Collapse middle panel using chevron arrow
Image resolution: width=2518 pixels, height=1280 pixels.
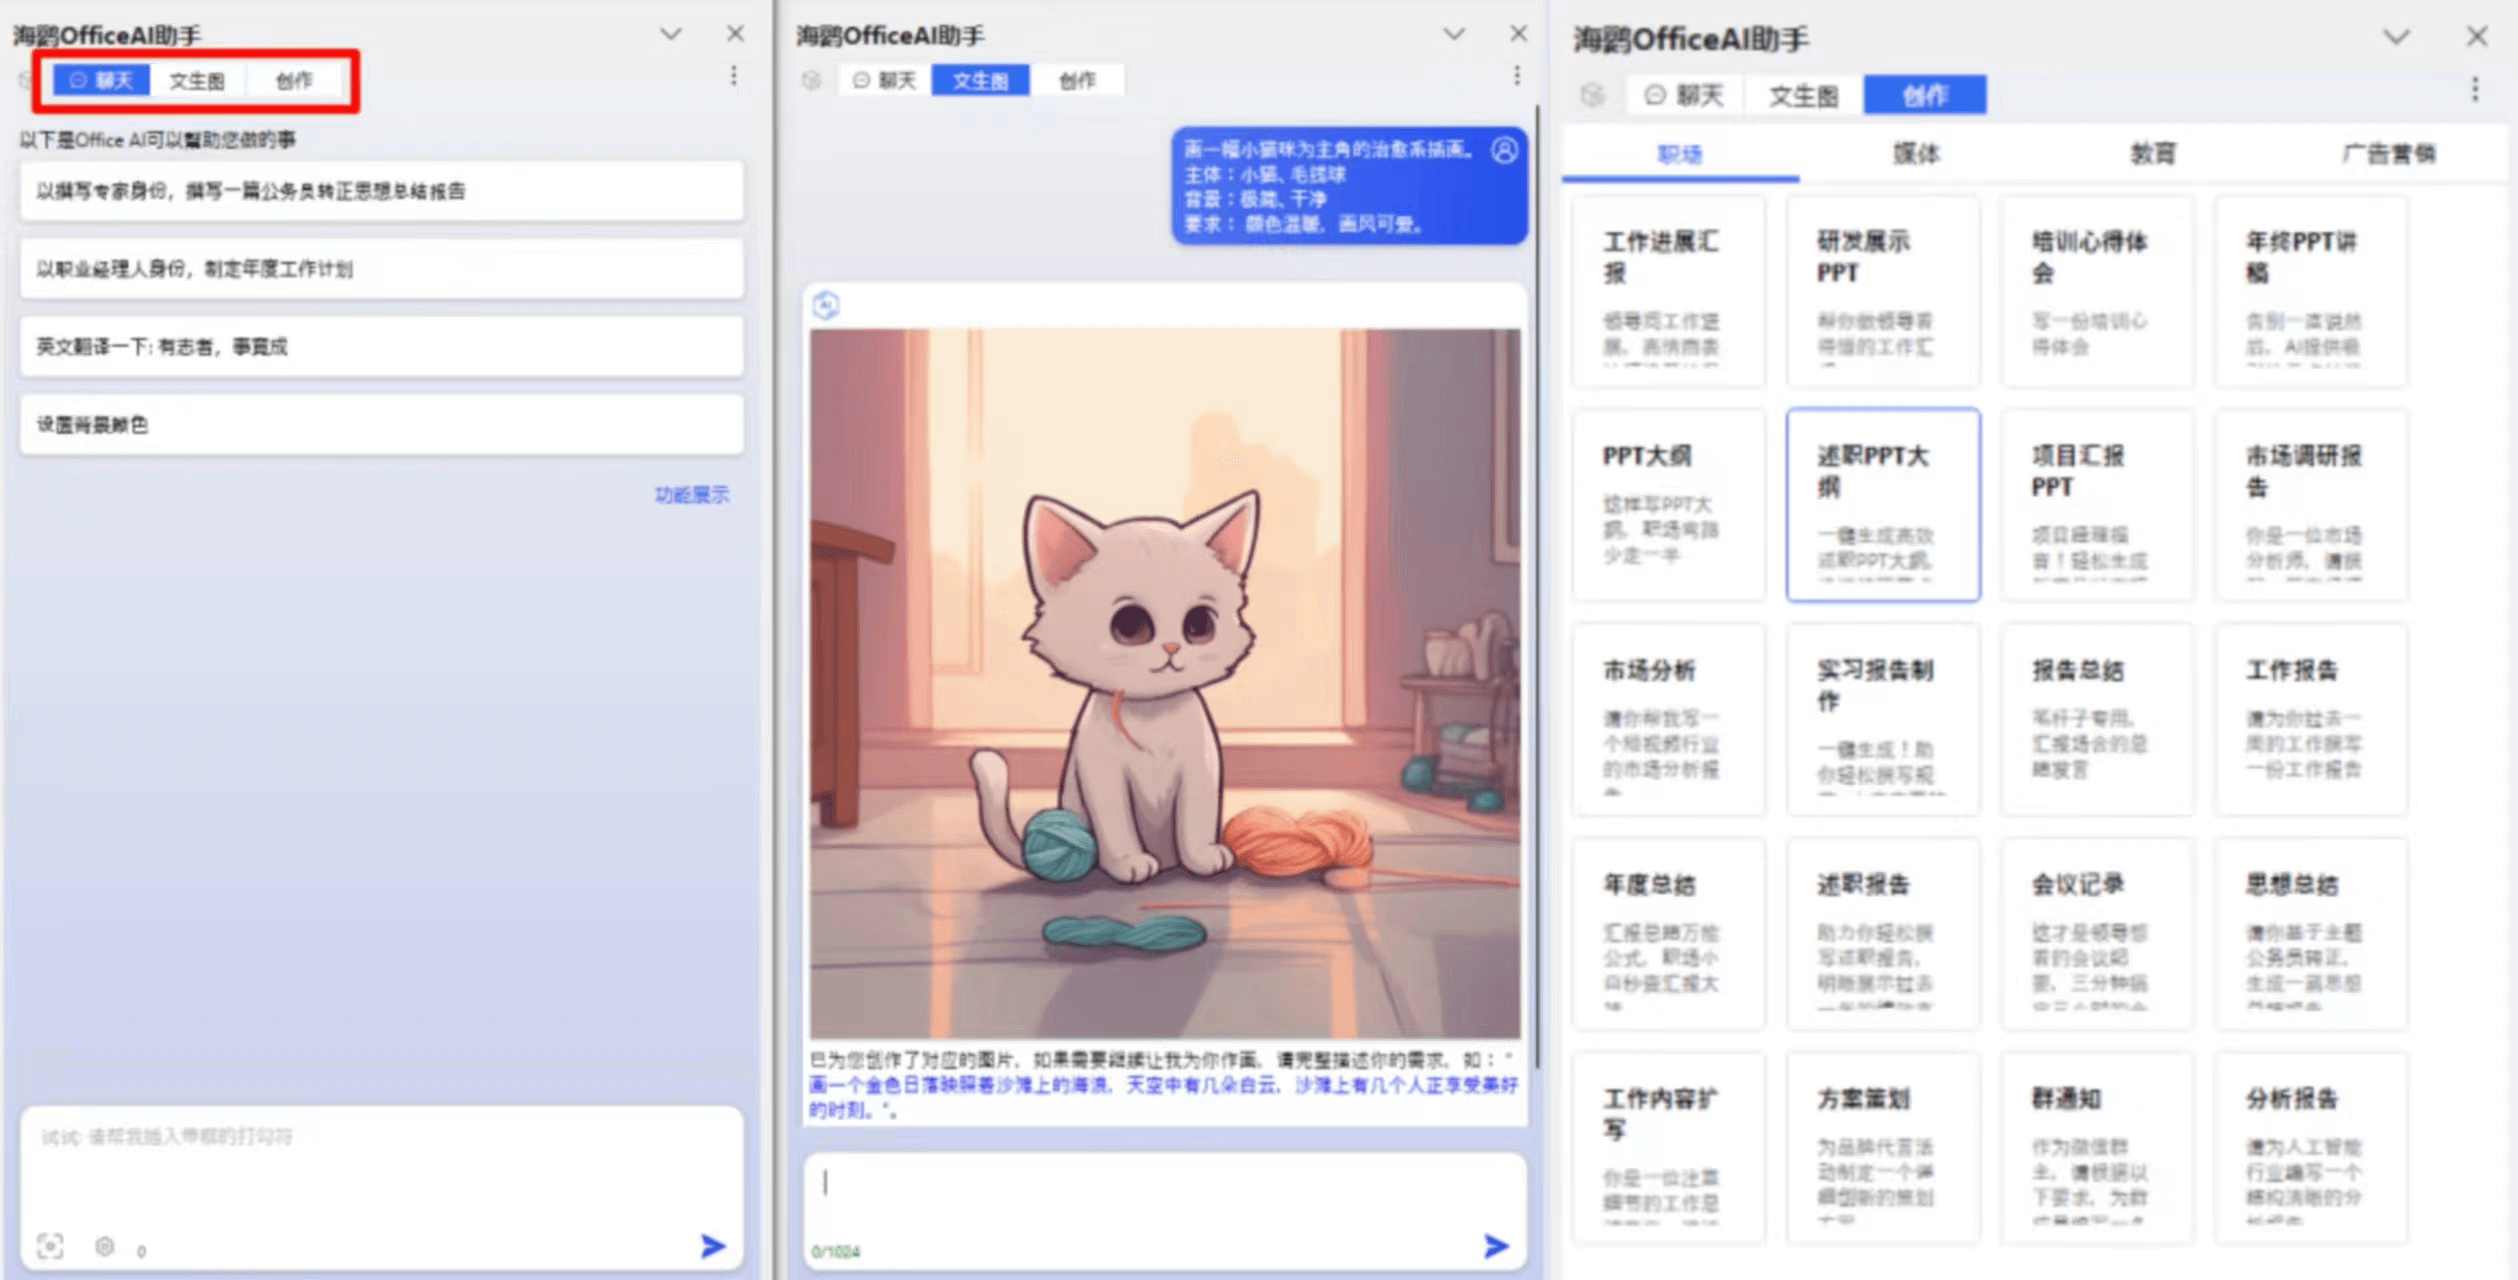tap(1454, 33)
